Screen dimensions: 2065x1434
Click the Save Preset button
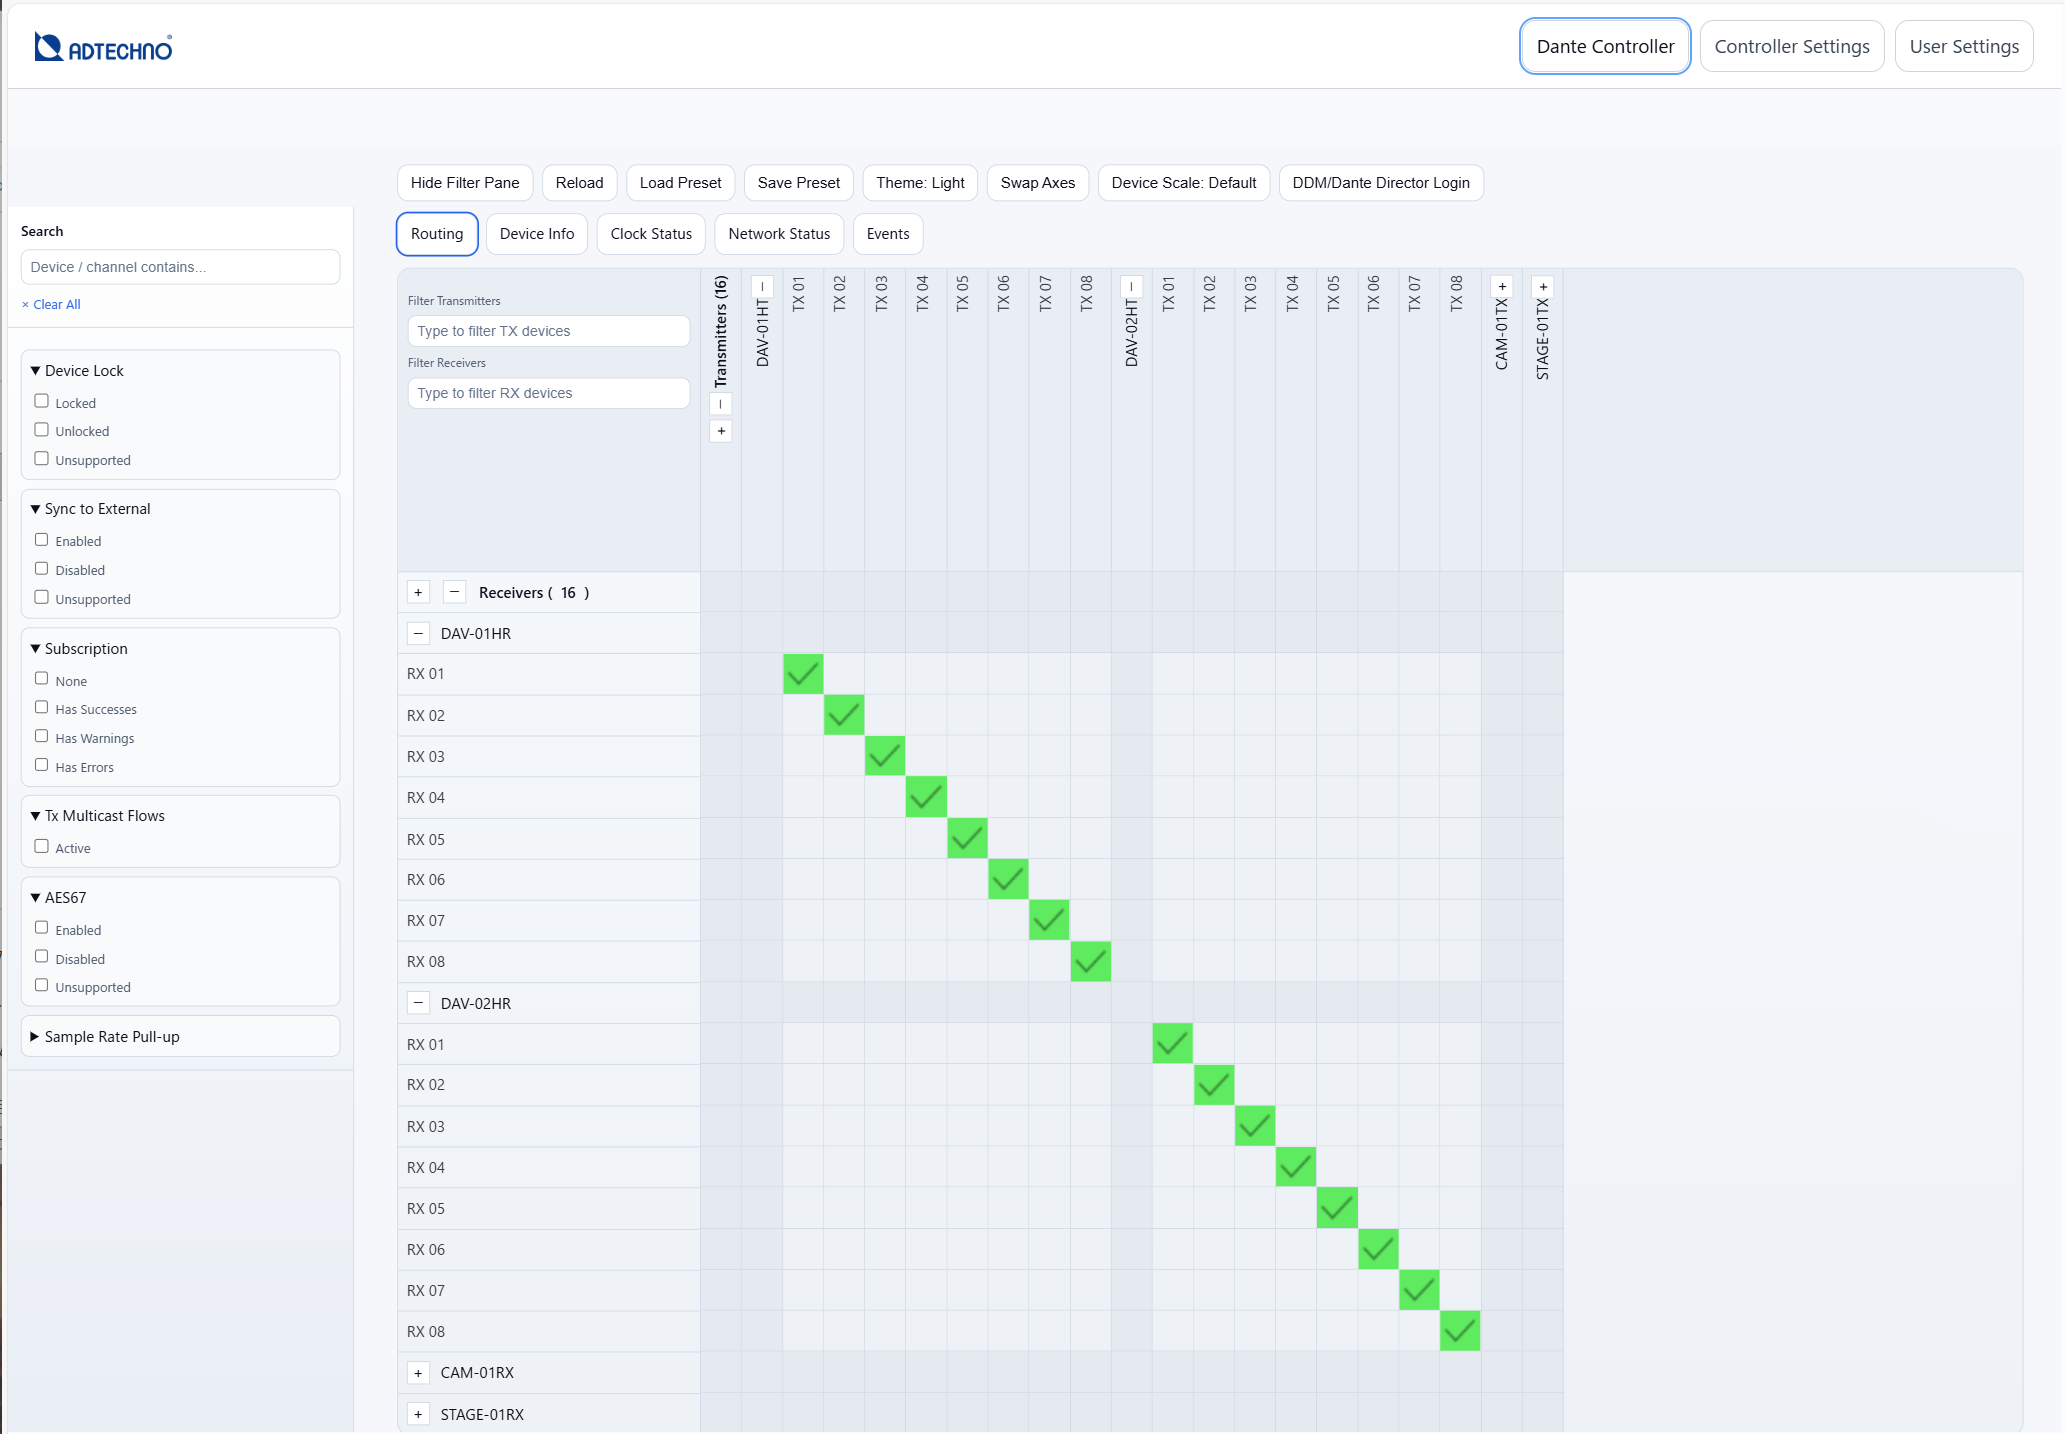pos(798,183)
